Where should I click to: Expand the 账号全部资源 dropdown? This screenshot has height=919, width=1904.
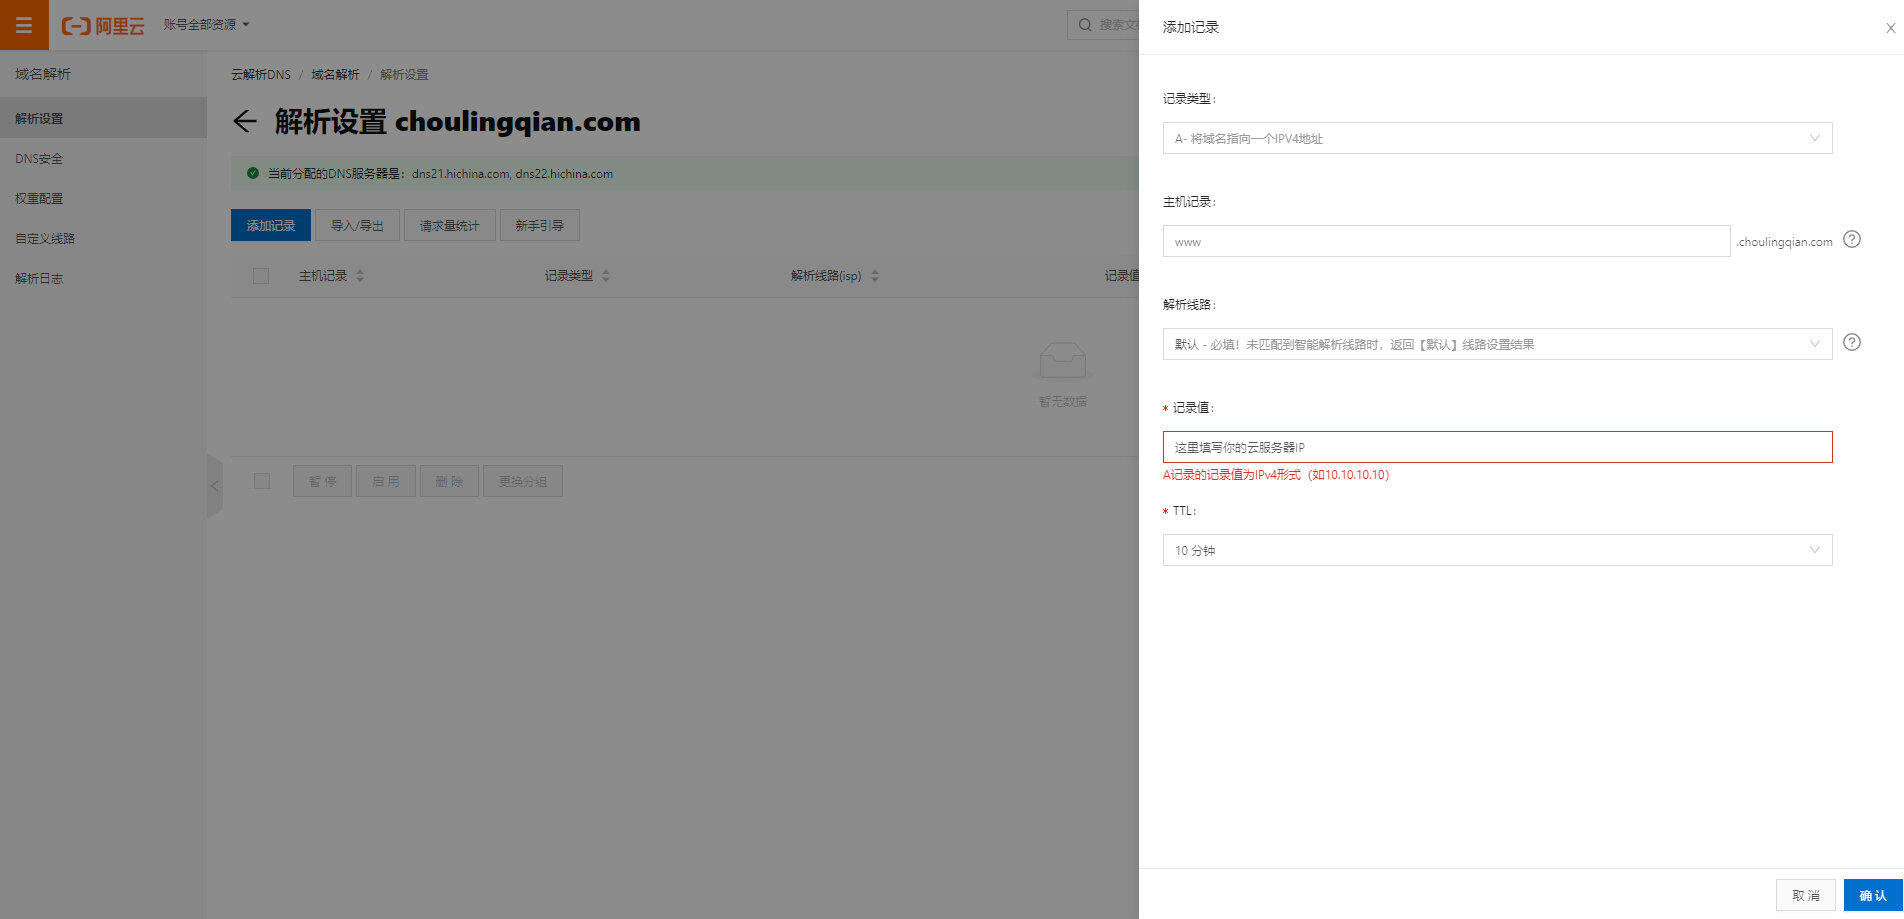(x=207, y=24)
